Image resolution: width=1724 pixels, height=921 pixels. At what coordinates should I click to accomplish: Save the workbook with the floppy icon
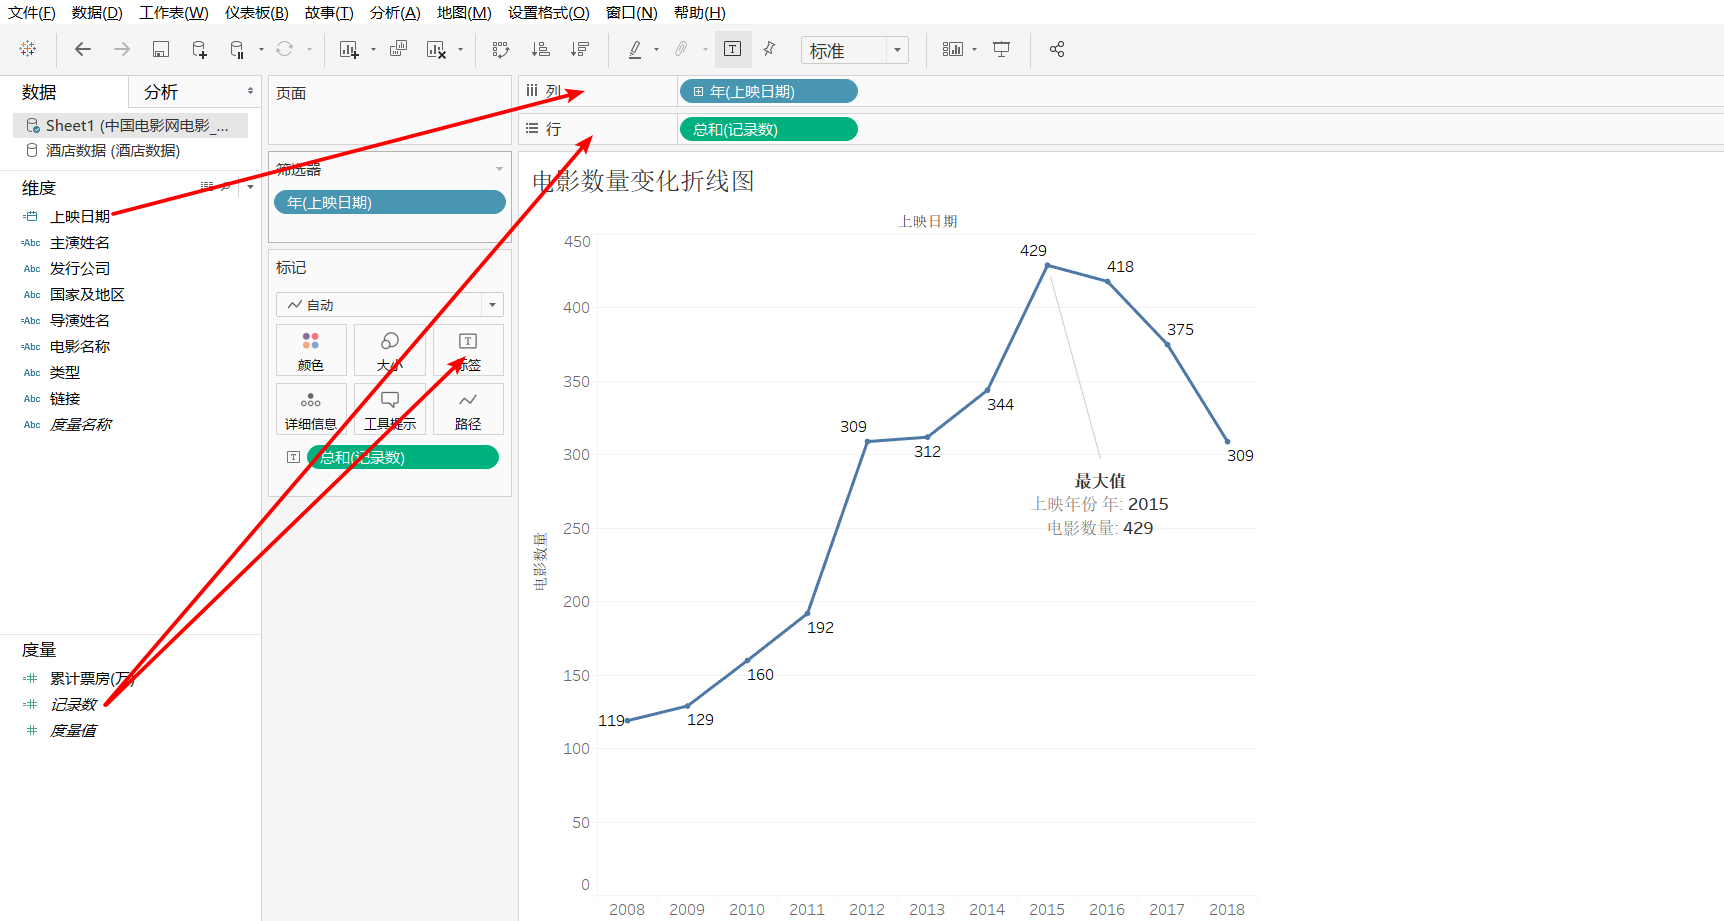(160, 49)
